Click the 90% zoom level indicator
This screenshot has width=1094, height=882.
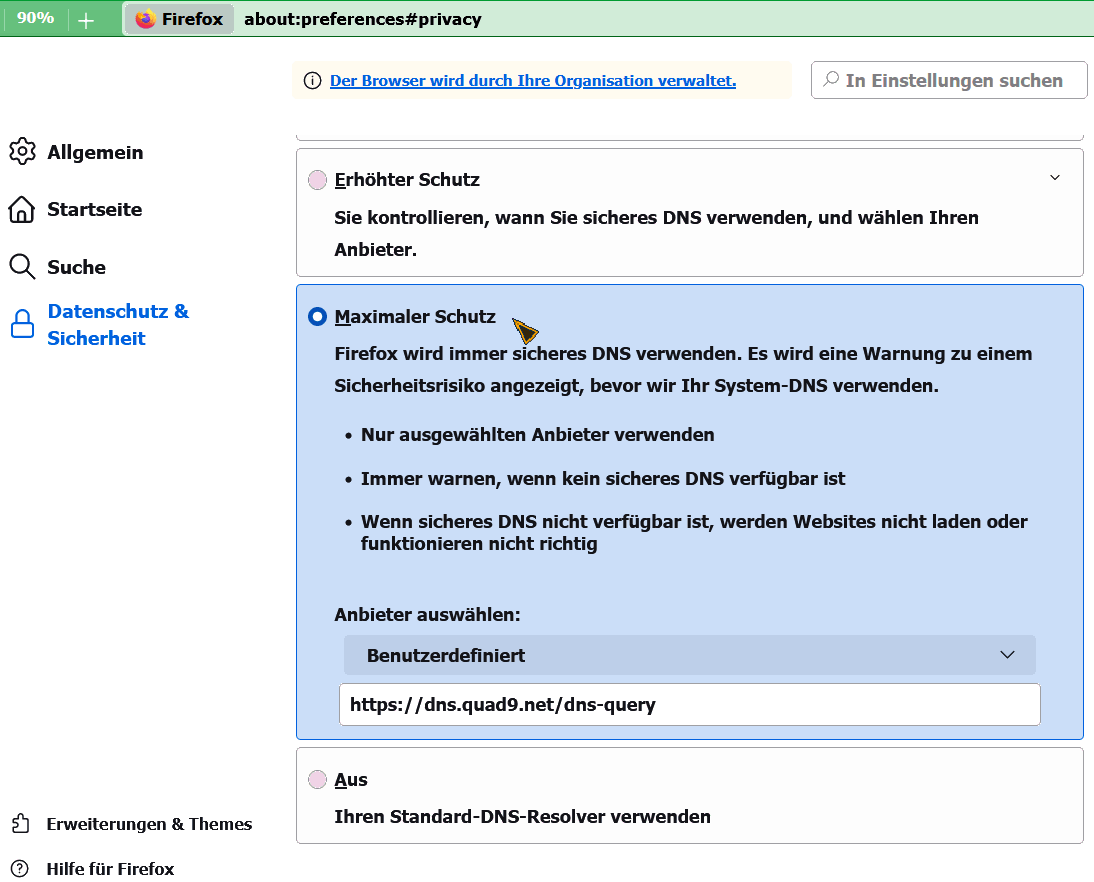(x=36, y=19)
